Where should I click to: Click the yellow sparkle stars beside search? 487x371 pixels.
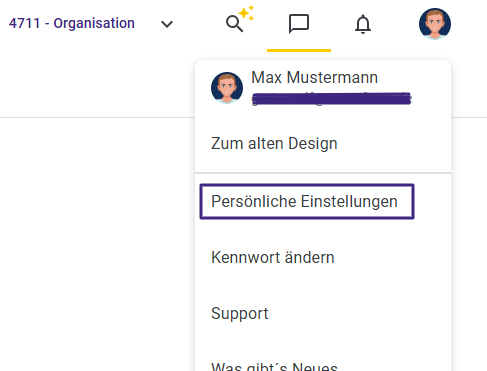[x=247, y=13]
